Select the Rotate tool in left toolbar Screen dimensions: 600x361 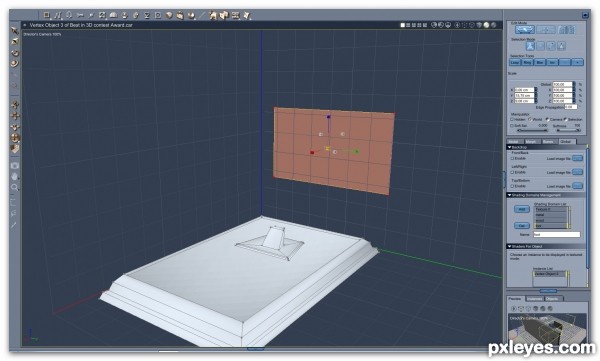click(15, 52)
